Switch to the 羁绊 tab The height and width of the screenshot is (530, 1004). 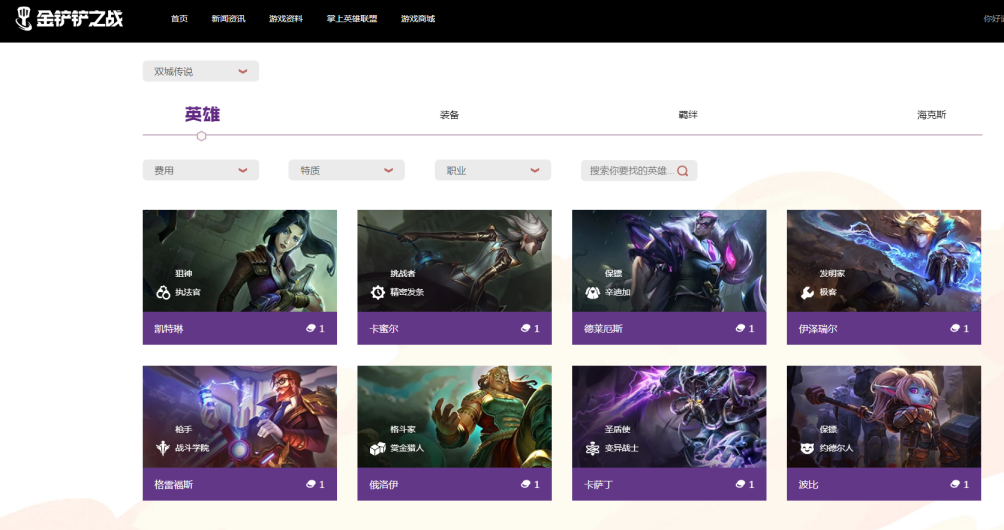click(x=688, y=115)
